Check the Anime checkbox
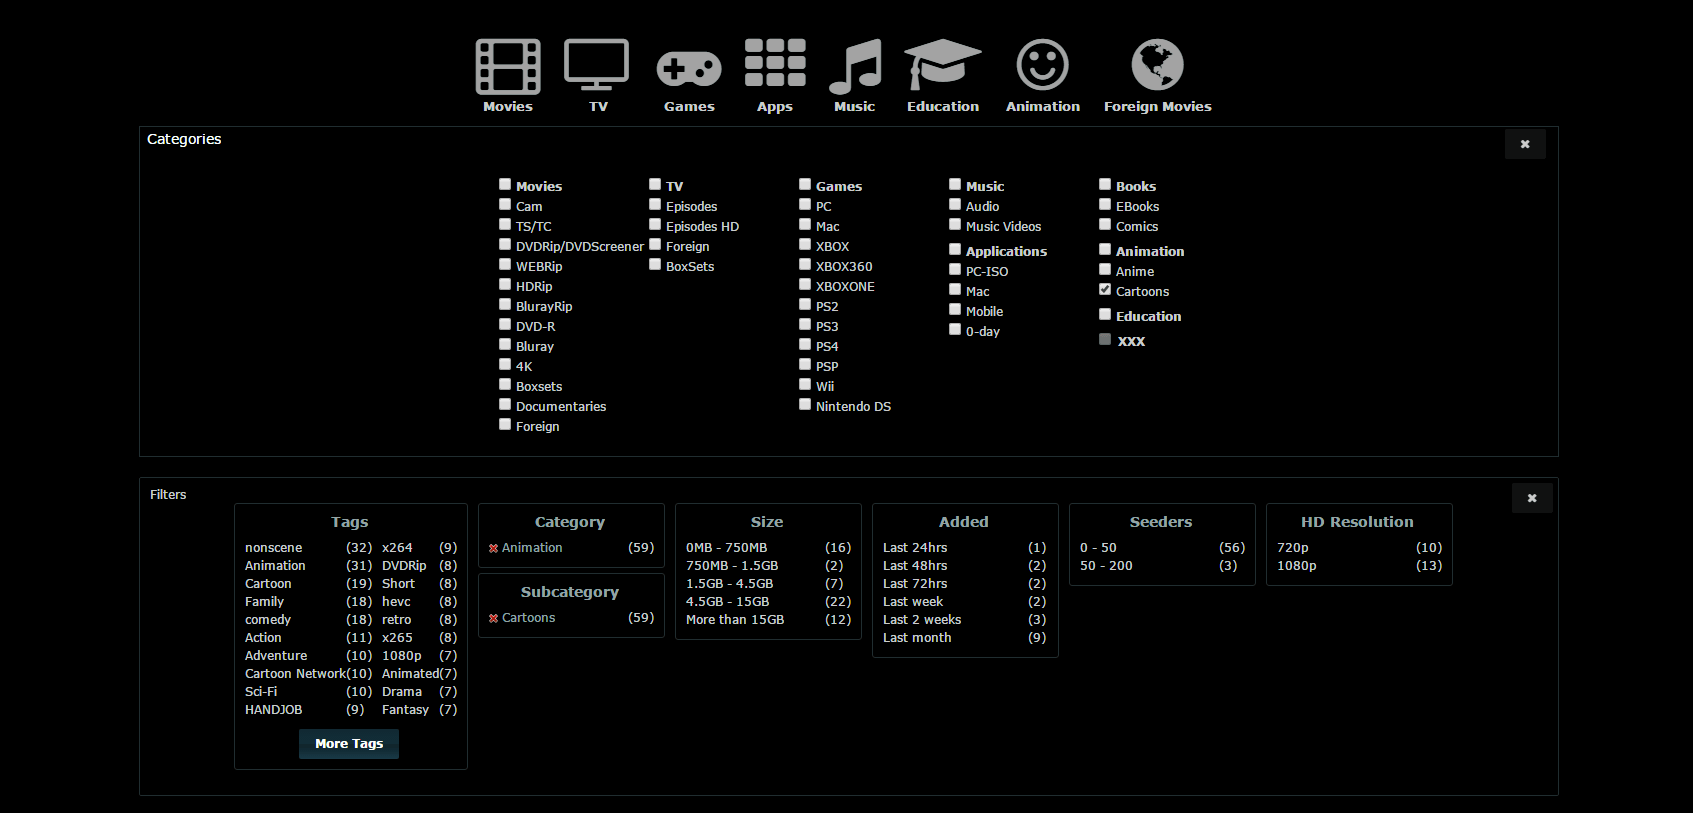Image resolution: width=1693 pixels, height=813 pixels. [1105, 269]
